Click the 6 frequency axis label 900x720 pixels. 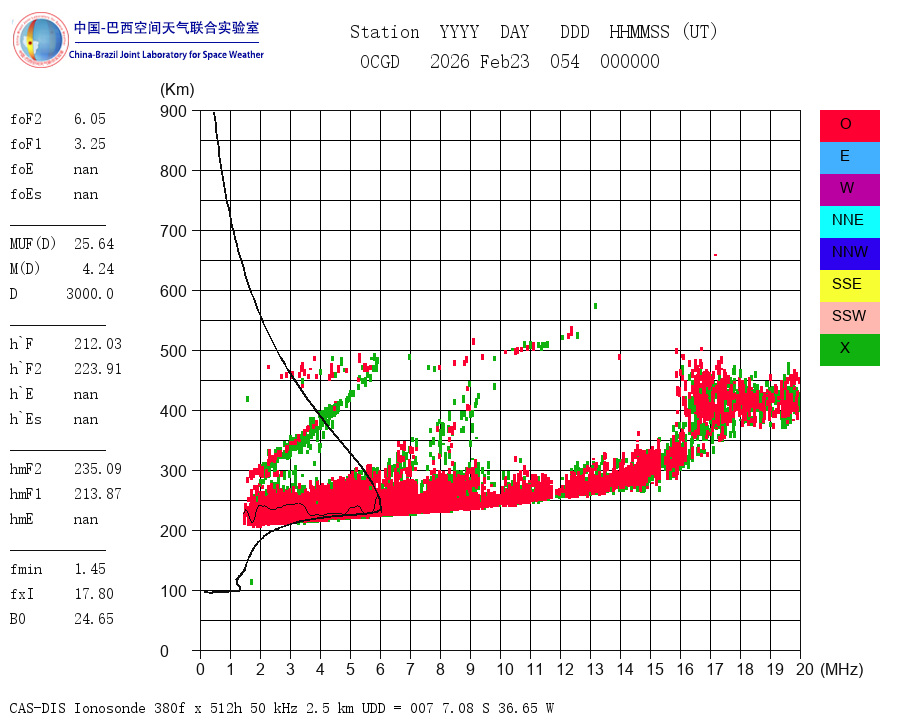coord(380,669)
